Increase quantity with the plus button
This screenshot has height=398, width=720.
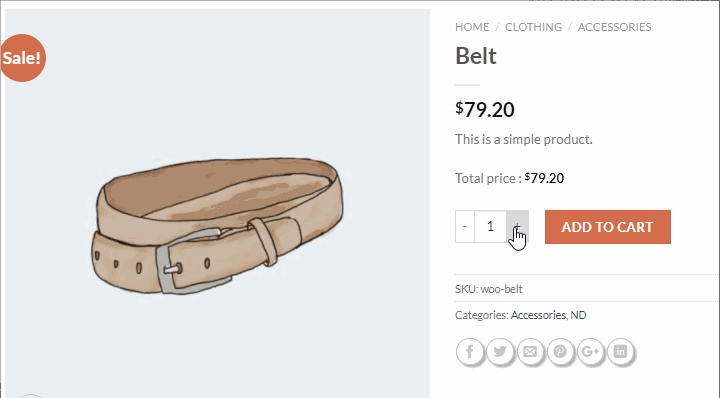tap(518, 226)
